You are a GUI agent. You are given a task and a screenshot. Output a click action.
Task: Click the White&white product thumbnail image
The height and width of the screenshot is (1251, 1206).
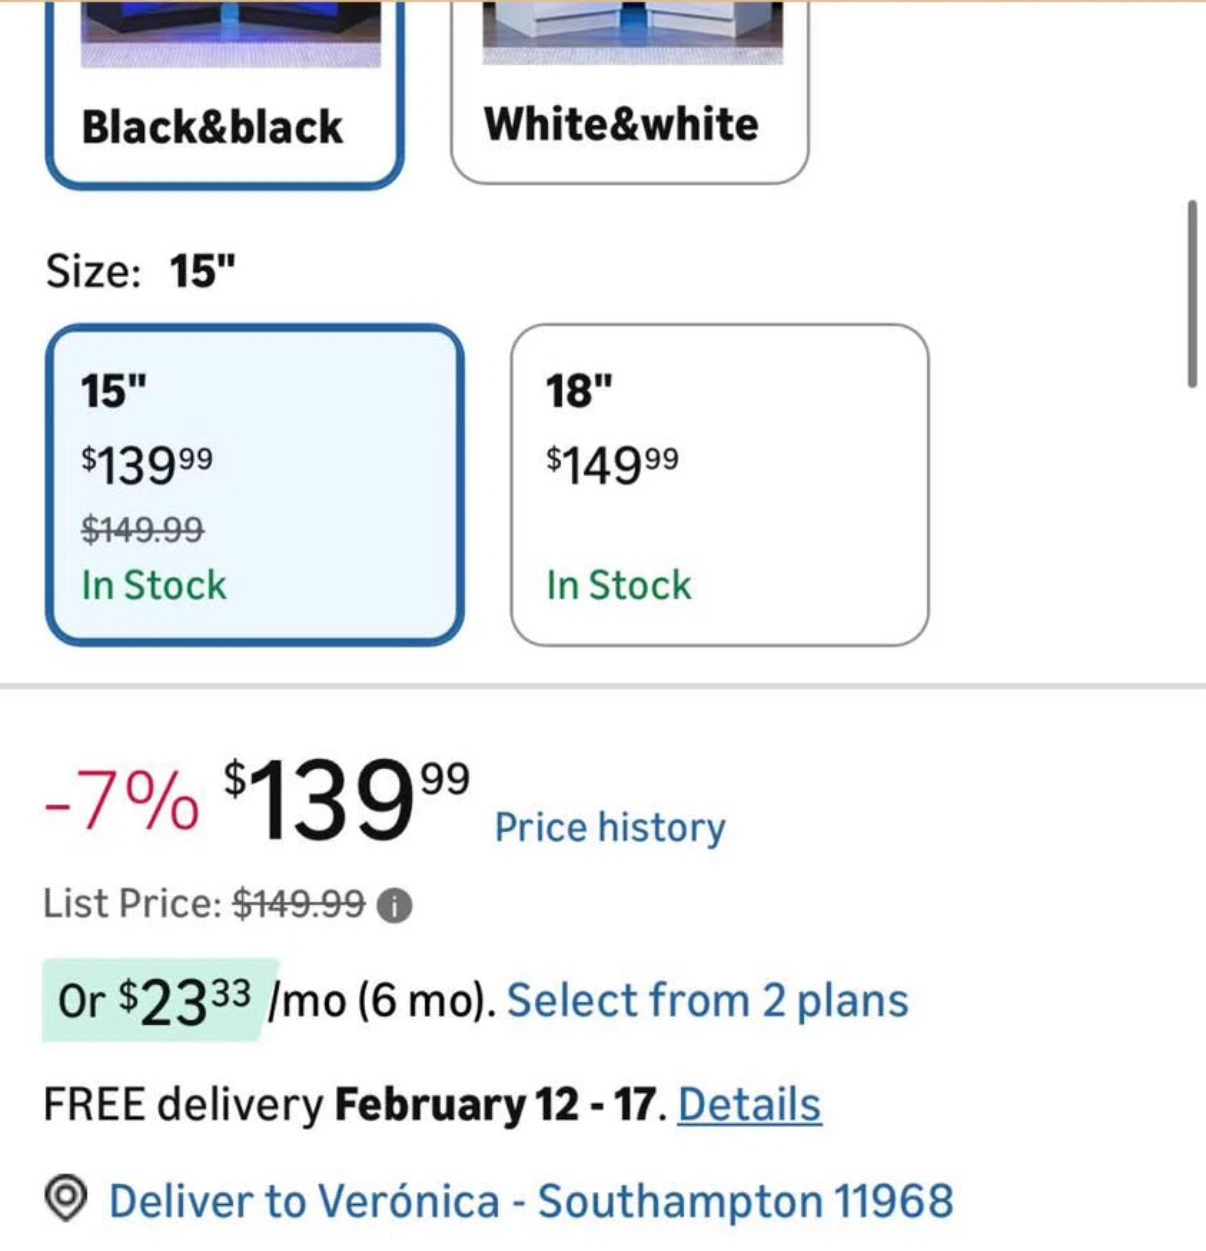tap(633, 32)
